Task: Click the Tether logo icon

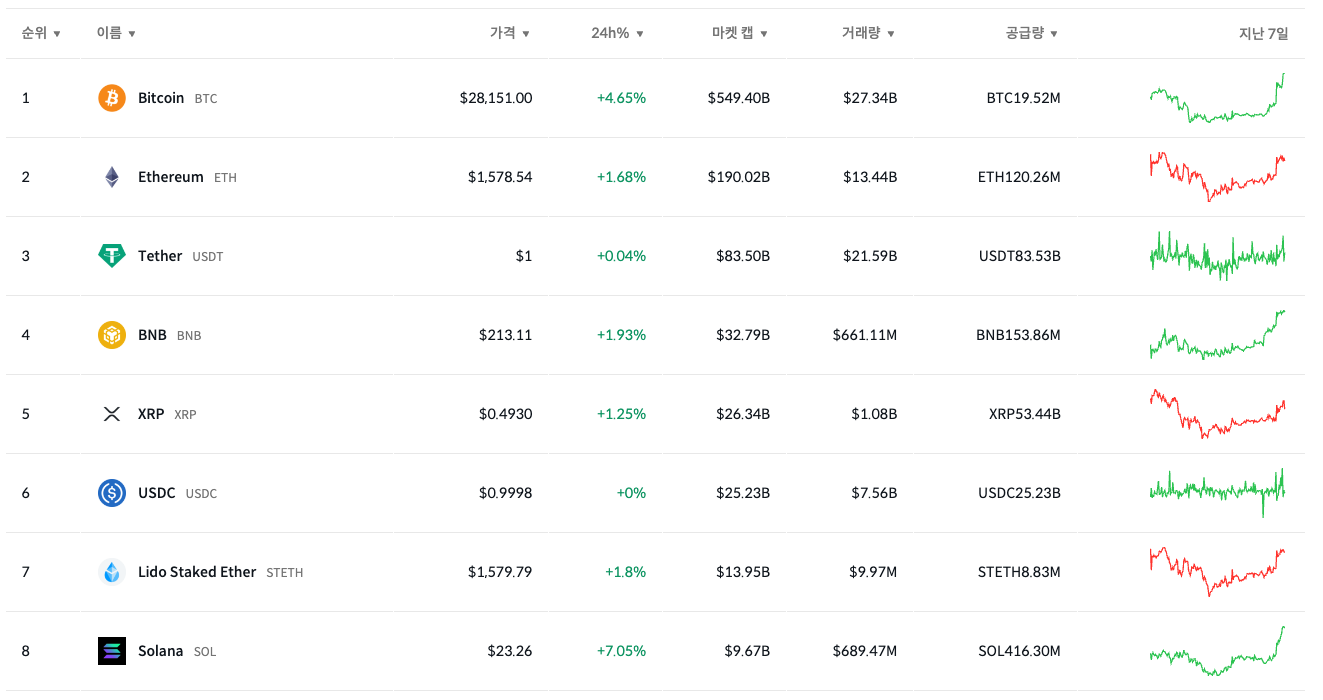Action: (x=112, y=256)
